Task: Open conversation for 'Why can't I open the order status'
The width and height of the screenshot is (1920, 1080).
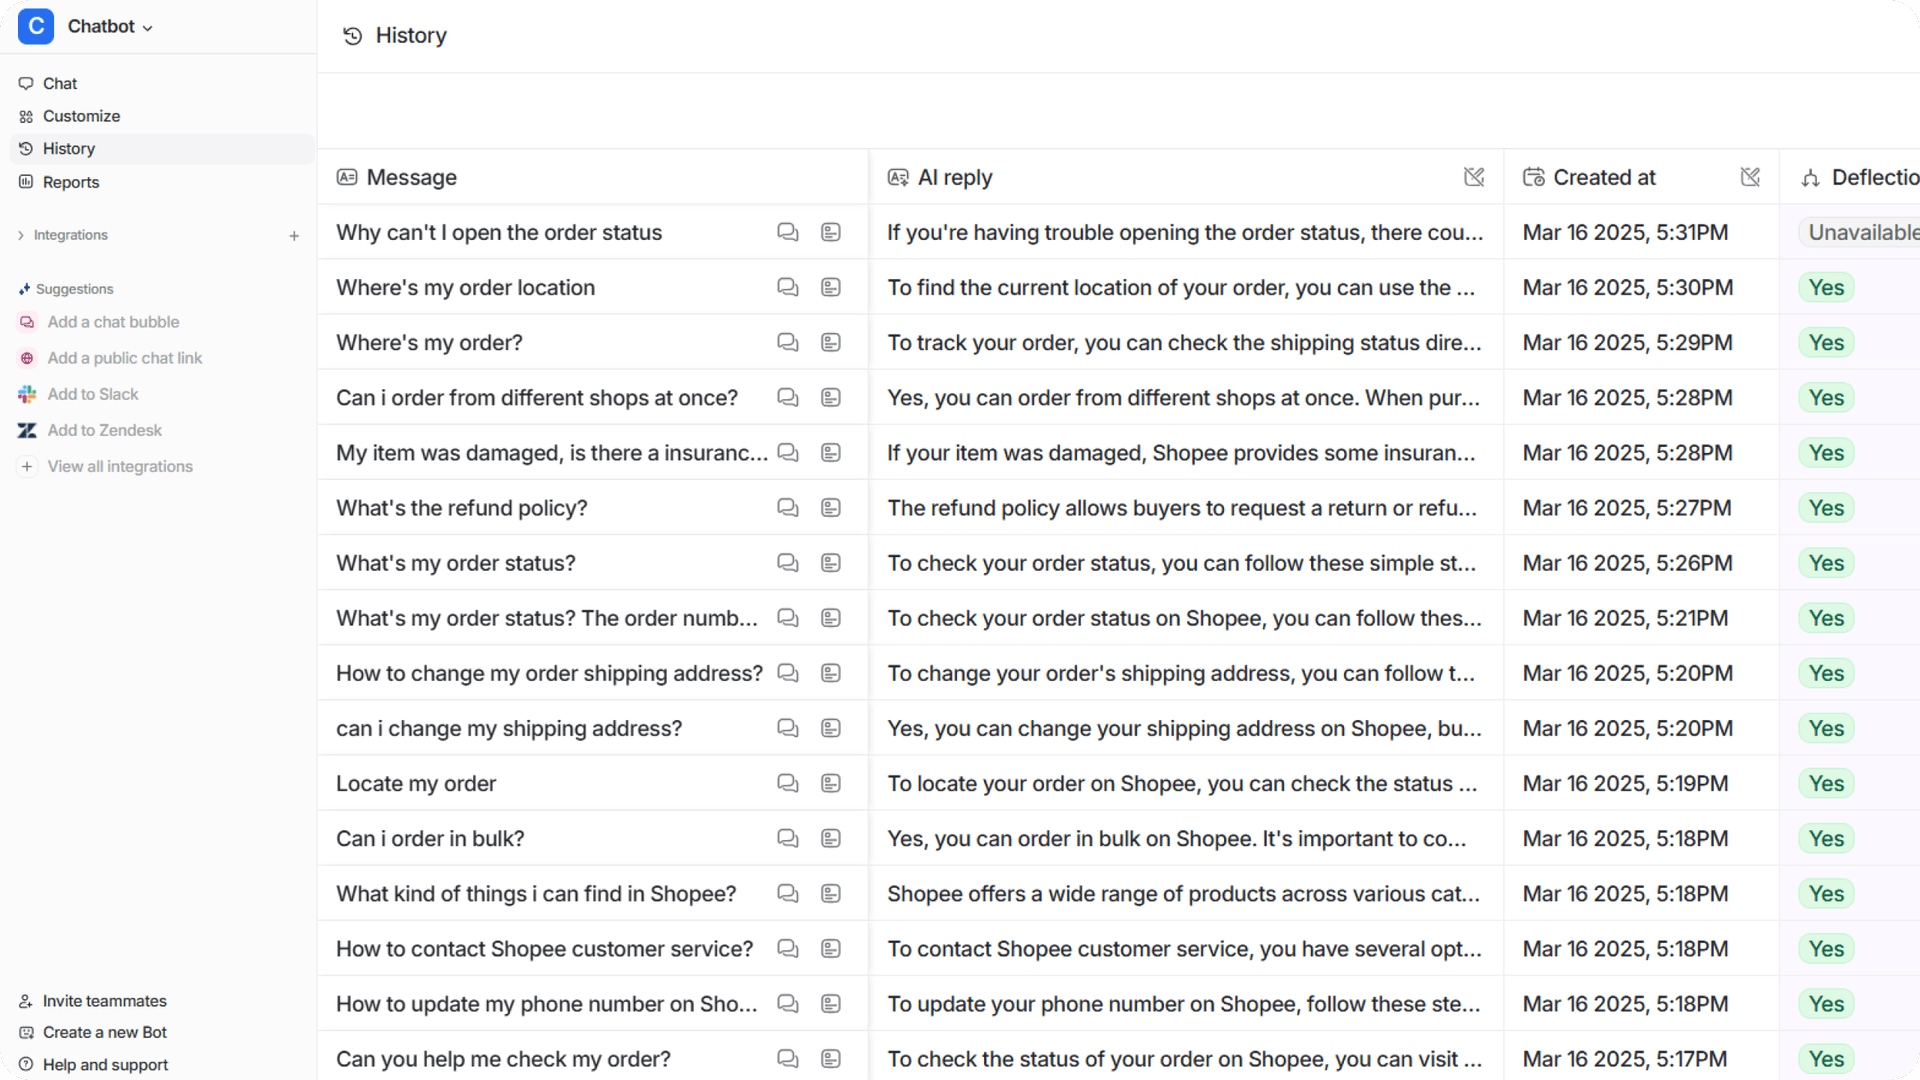Action: (788, 232)
